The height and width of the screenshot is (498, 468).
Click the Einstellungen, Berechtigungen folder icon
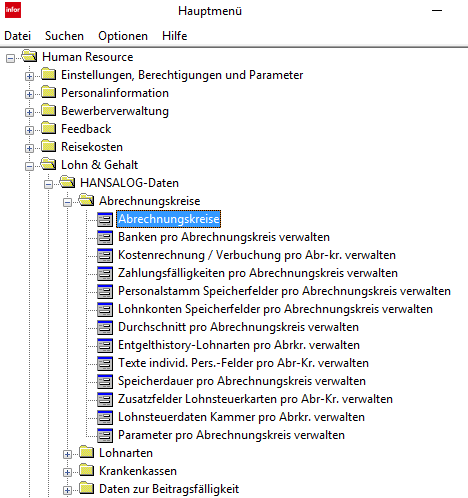[49, 74]
